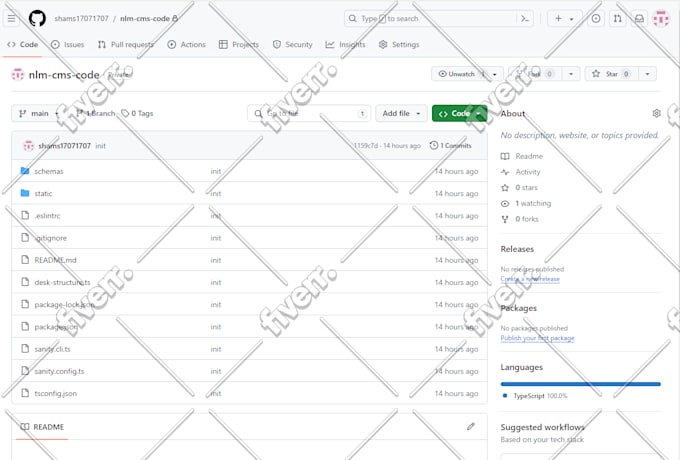
Task: Click TypeScript 100.0% language entry
Action: coord(535,395)
